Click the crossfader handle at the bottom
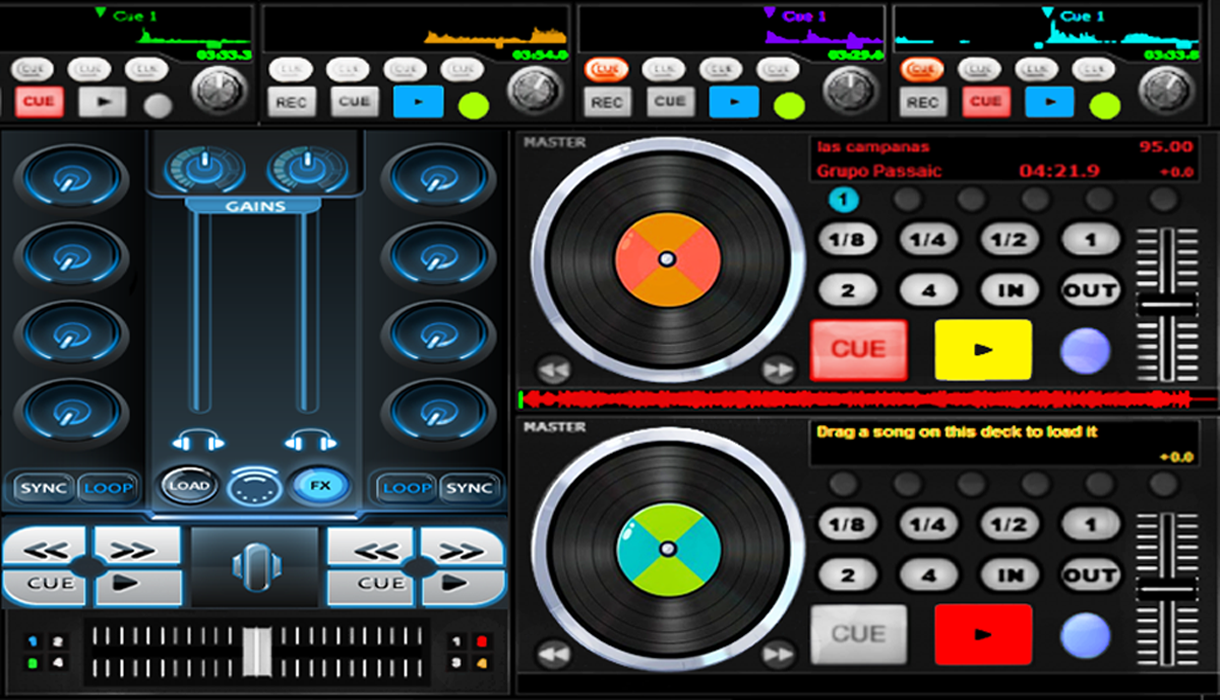 (x=256, y=650)
